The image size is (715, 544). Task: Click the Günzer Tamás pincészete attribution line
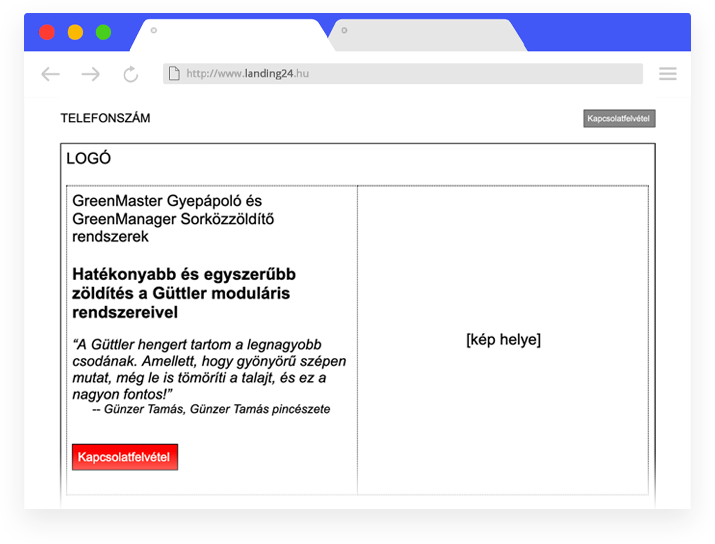[x=211, y=409]
